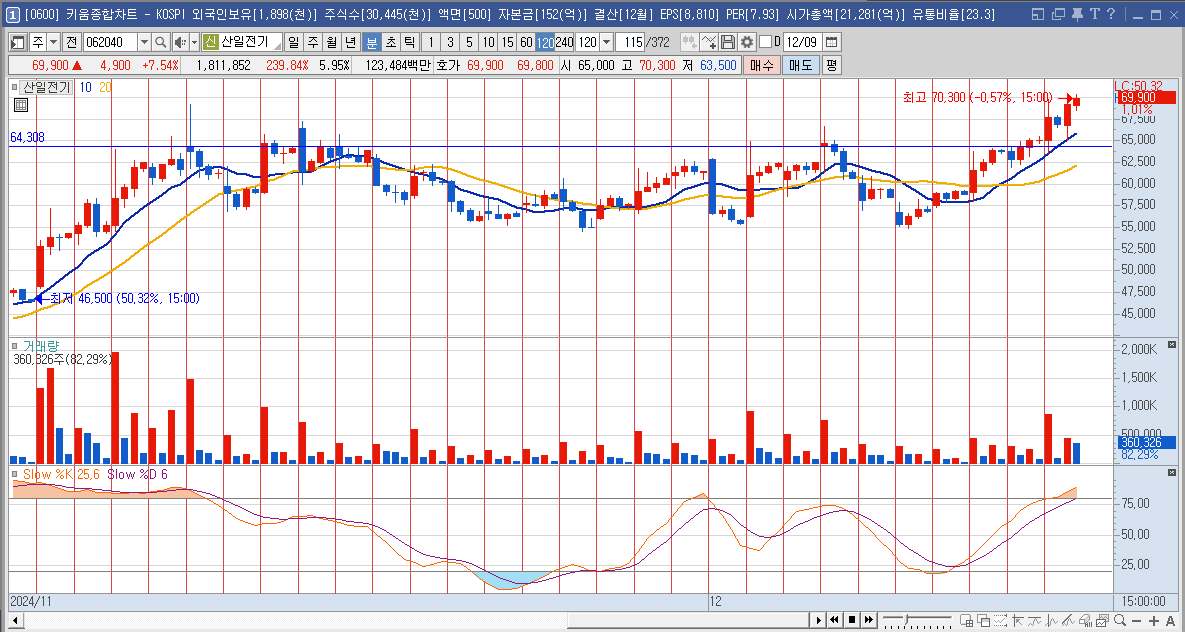This screenshot has width=1185, height=632.
Task: Select the 240 minute interval button
Action: pos(565,42)
